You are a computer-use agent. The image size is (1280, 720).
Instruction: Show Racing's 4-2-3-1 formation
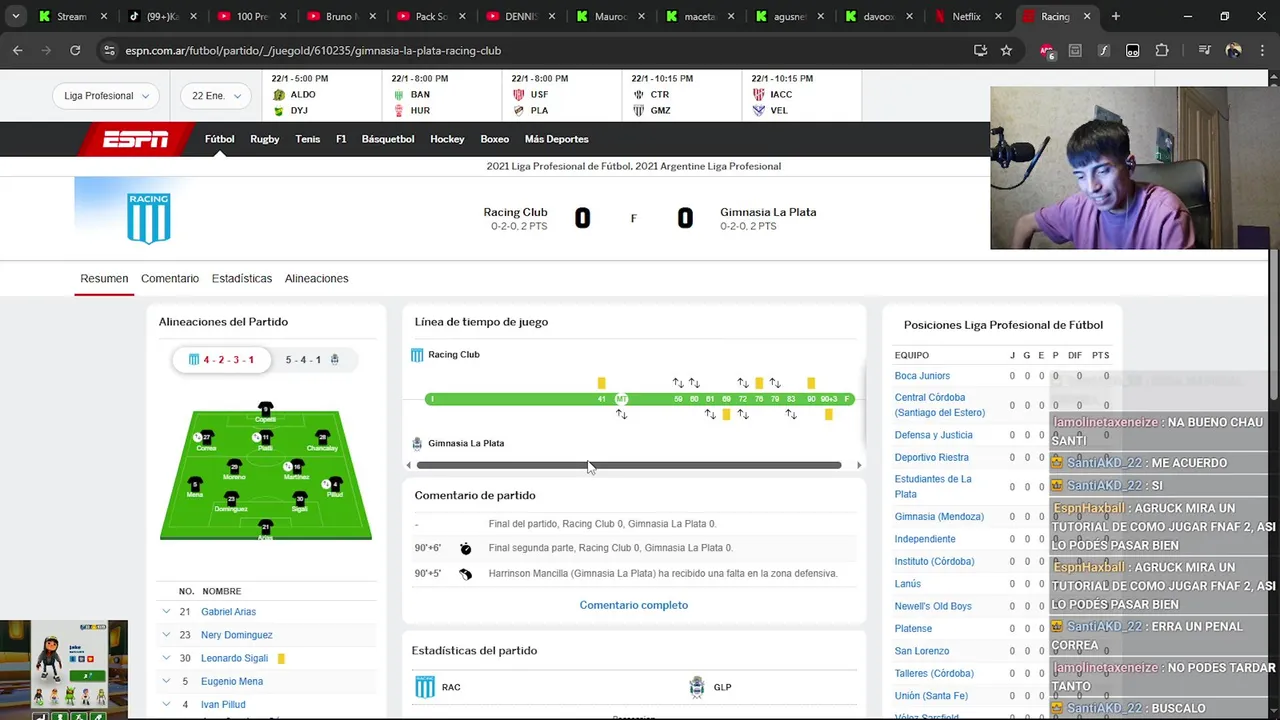[221, 359]
